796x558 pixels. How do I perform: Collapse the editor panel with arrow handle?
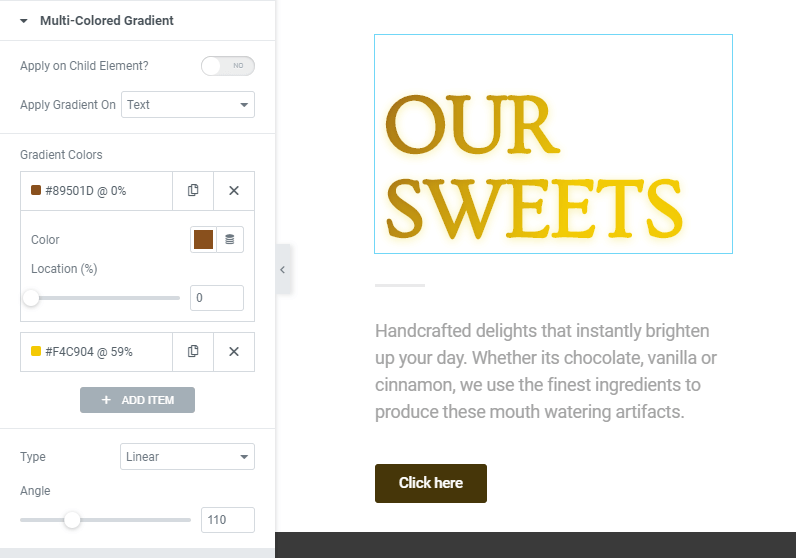[283, 269]
